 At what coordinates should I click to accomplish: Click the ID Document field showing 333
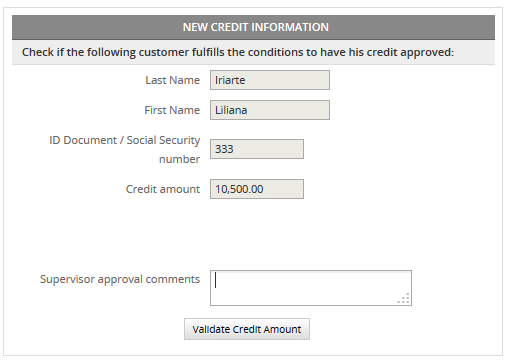(257, 149)
